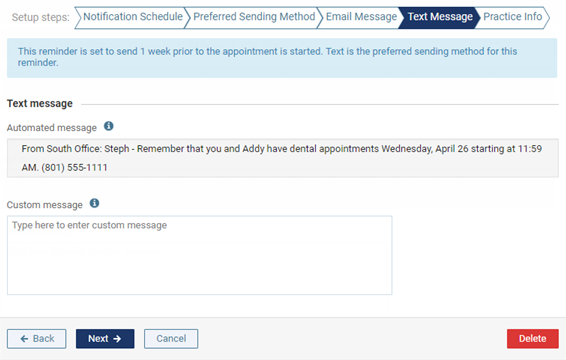
Task: Click the Setup steps label
Action: click(x=40, y=17)
